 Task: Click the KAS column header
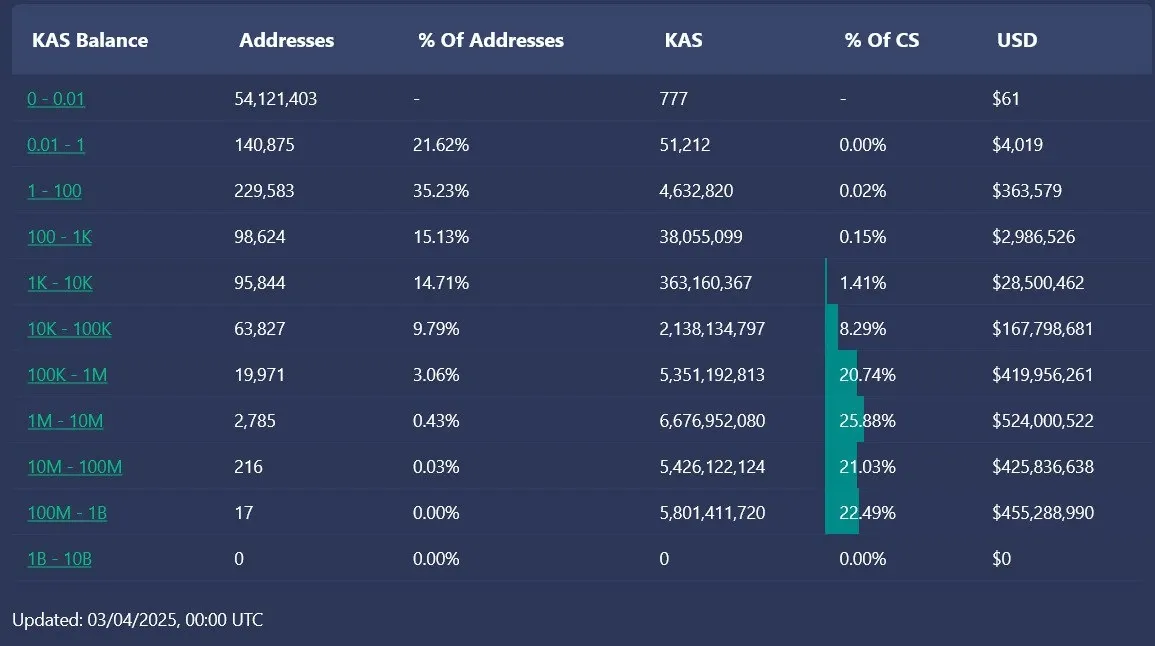684,41
